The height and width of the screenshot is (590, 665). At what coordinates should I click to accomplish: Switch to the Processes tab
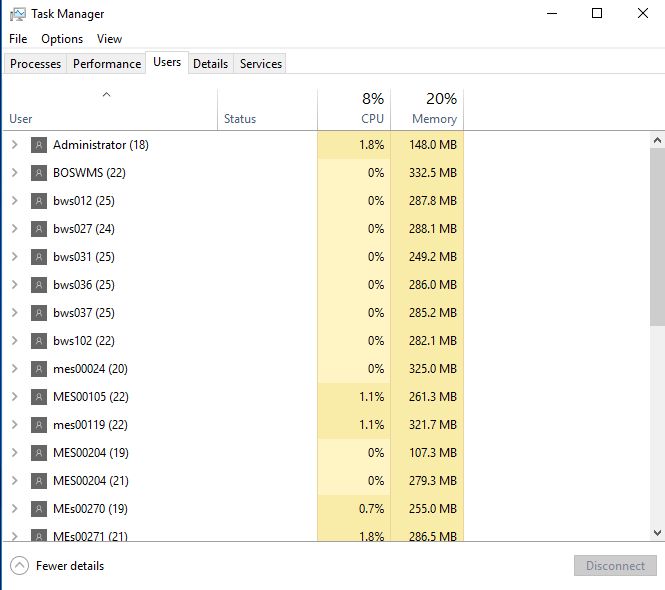coord(36,64)
